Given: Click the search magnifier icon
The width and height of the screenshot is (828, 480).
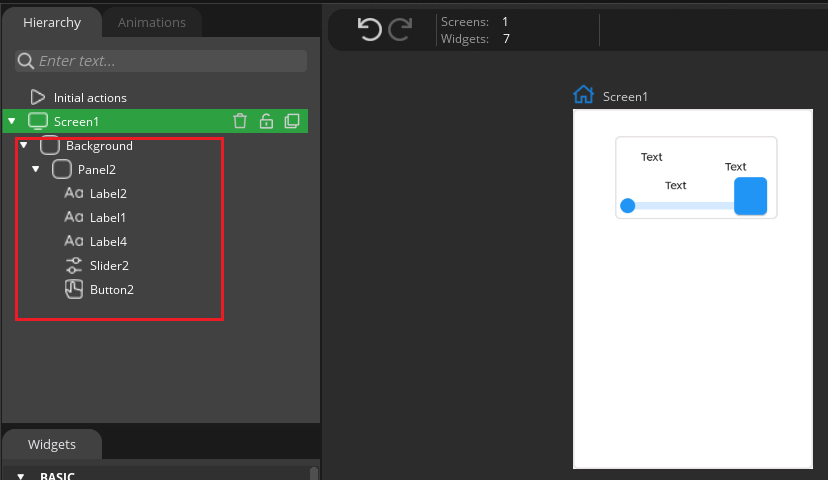Looking at the screenshot, I should [25, 61].
